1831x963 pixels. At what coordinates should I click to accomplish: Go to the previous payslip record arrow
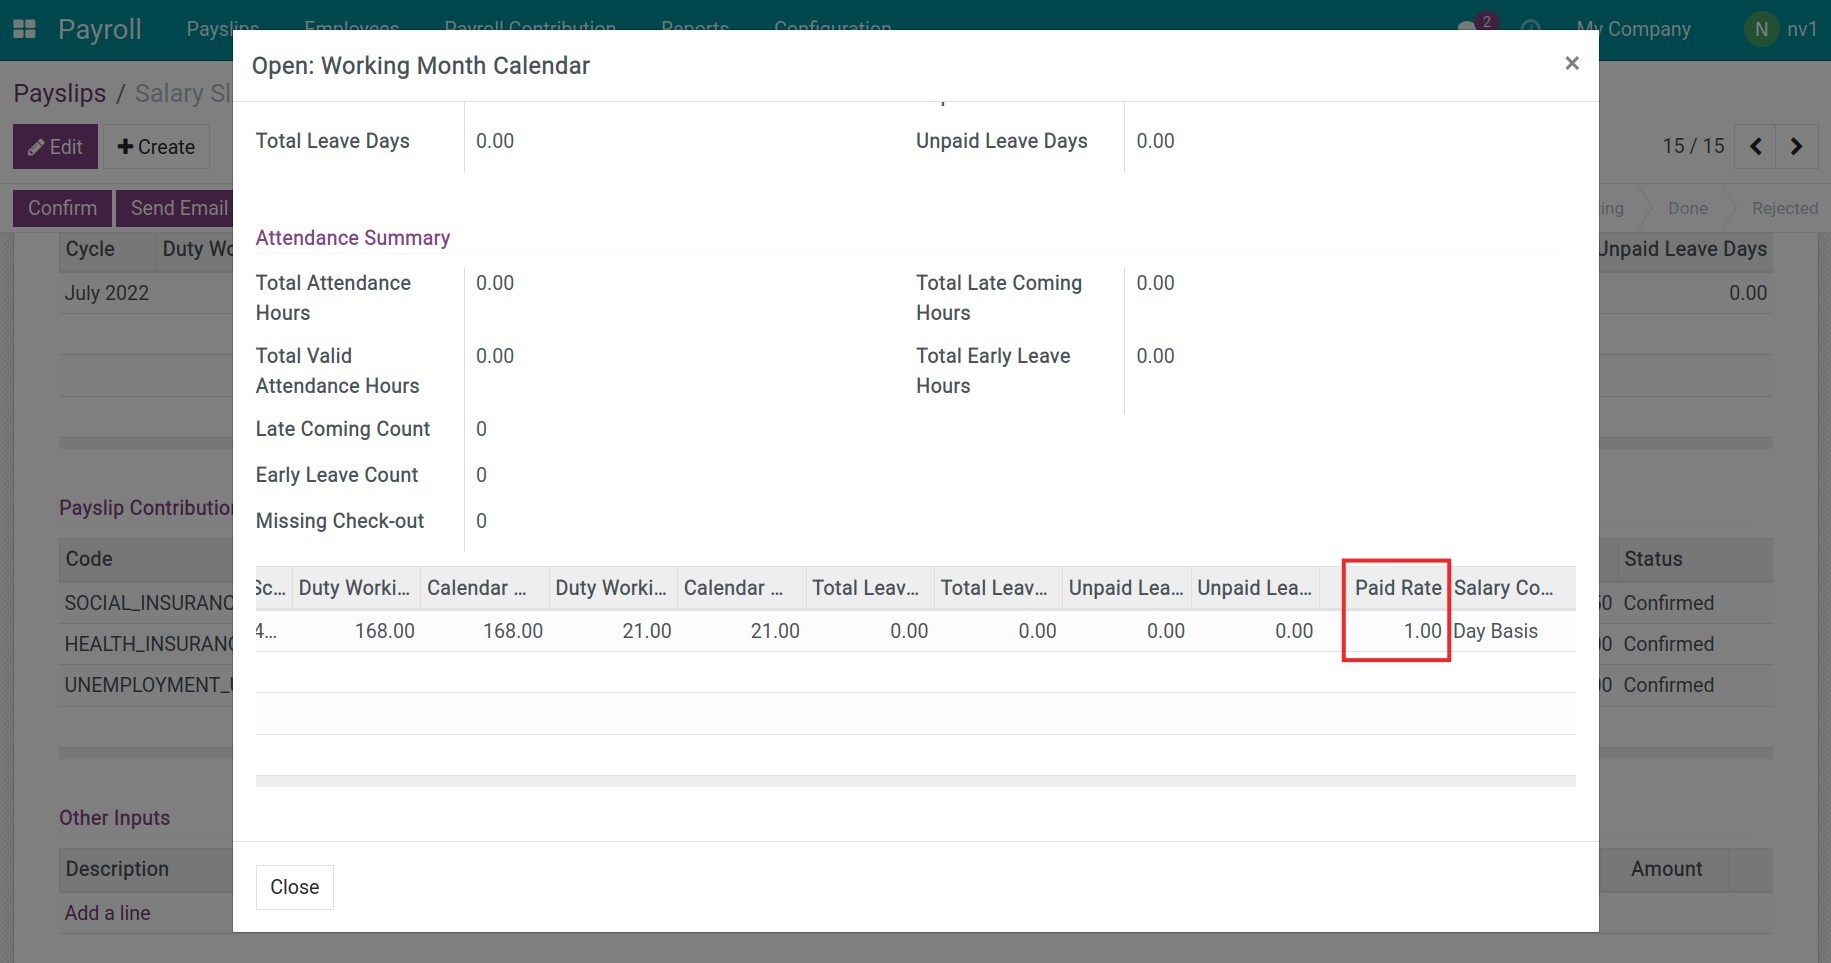tap(1755, 147)
